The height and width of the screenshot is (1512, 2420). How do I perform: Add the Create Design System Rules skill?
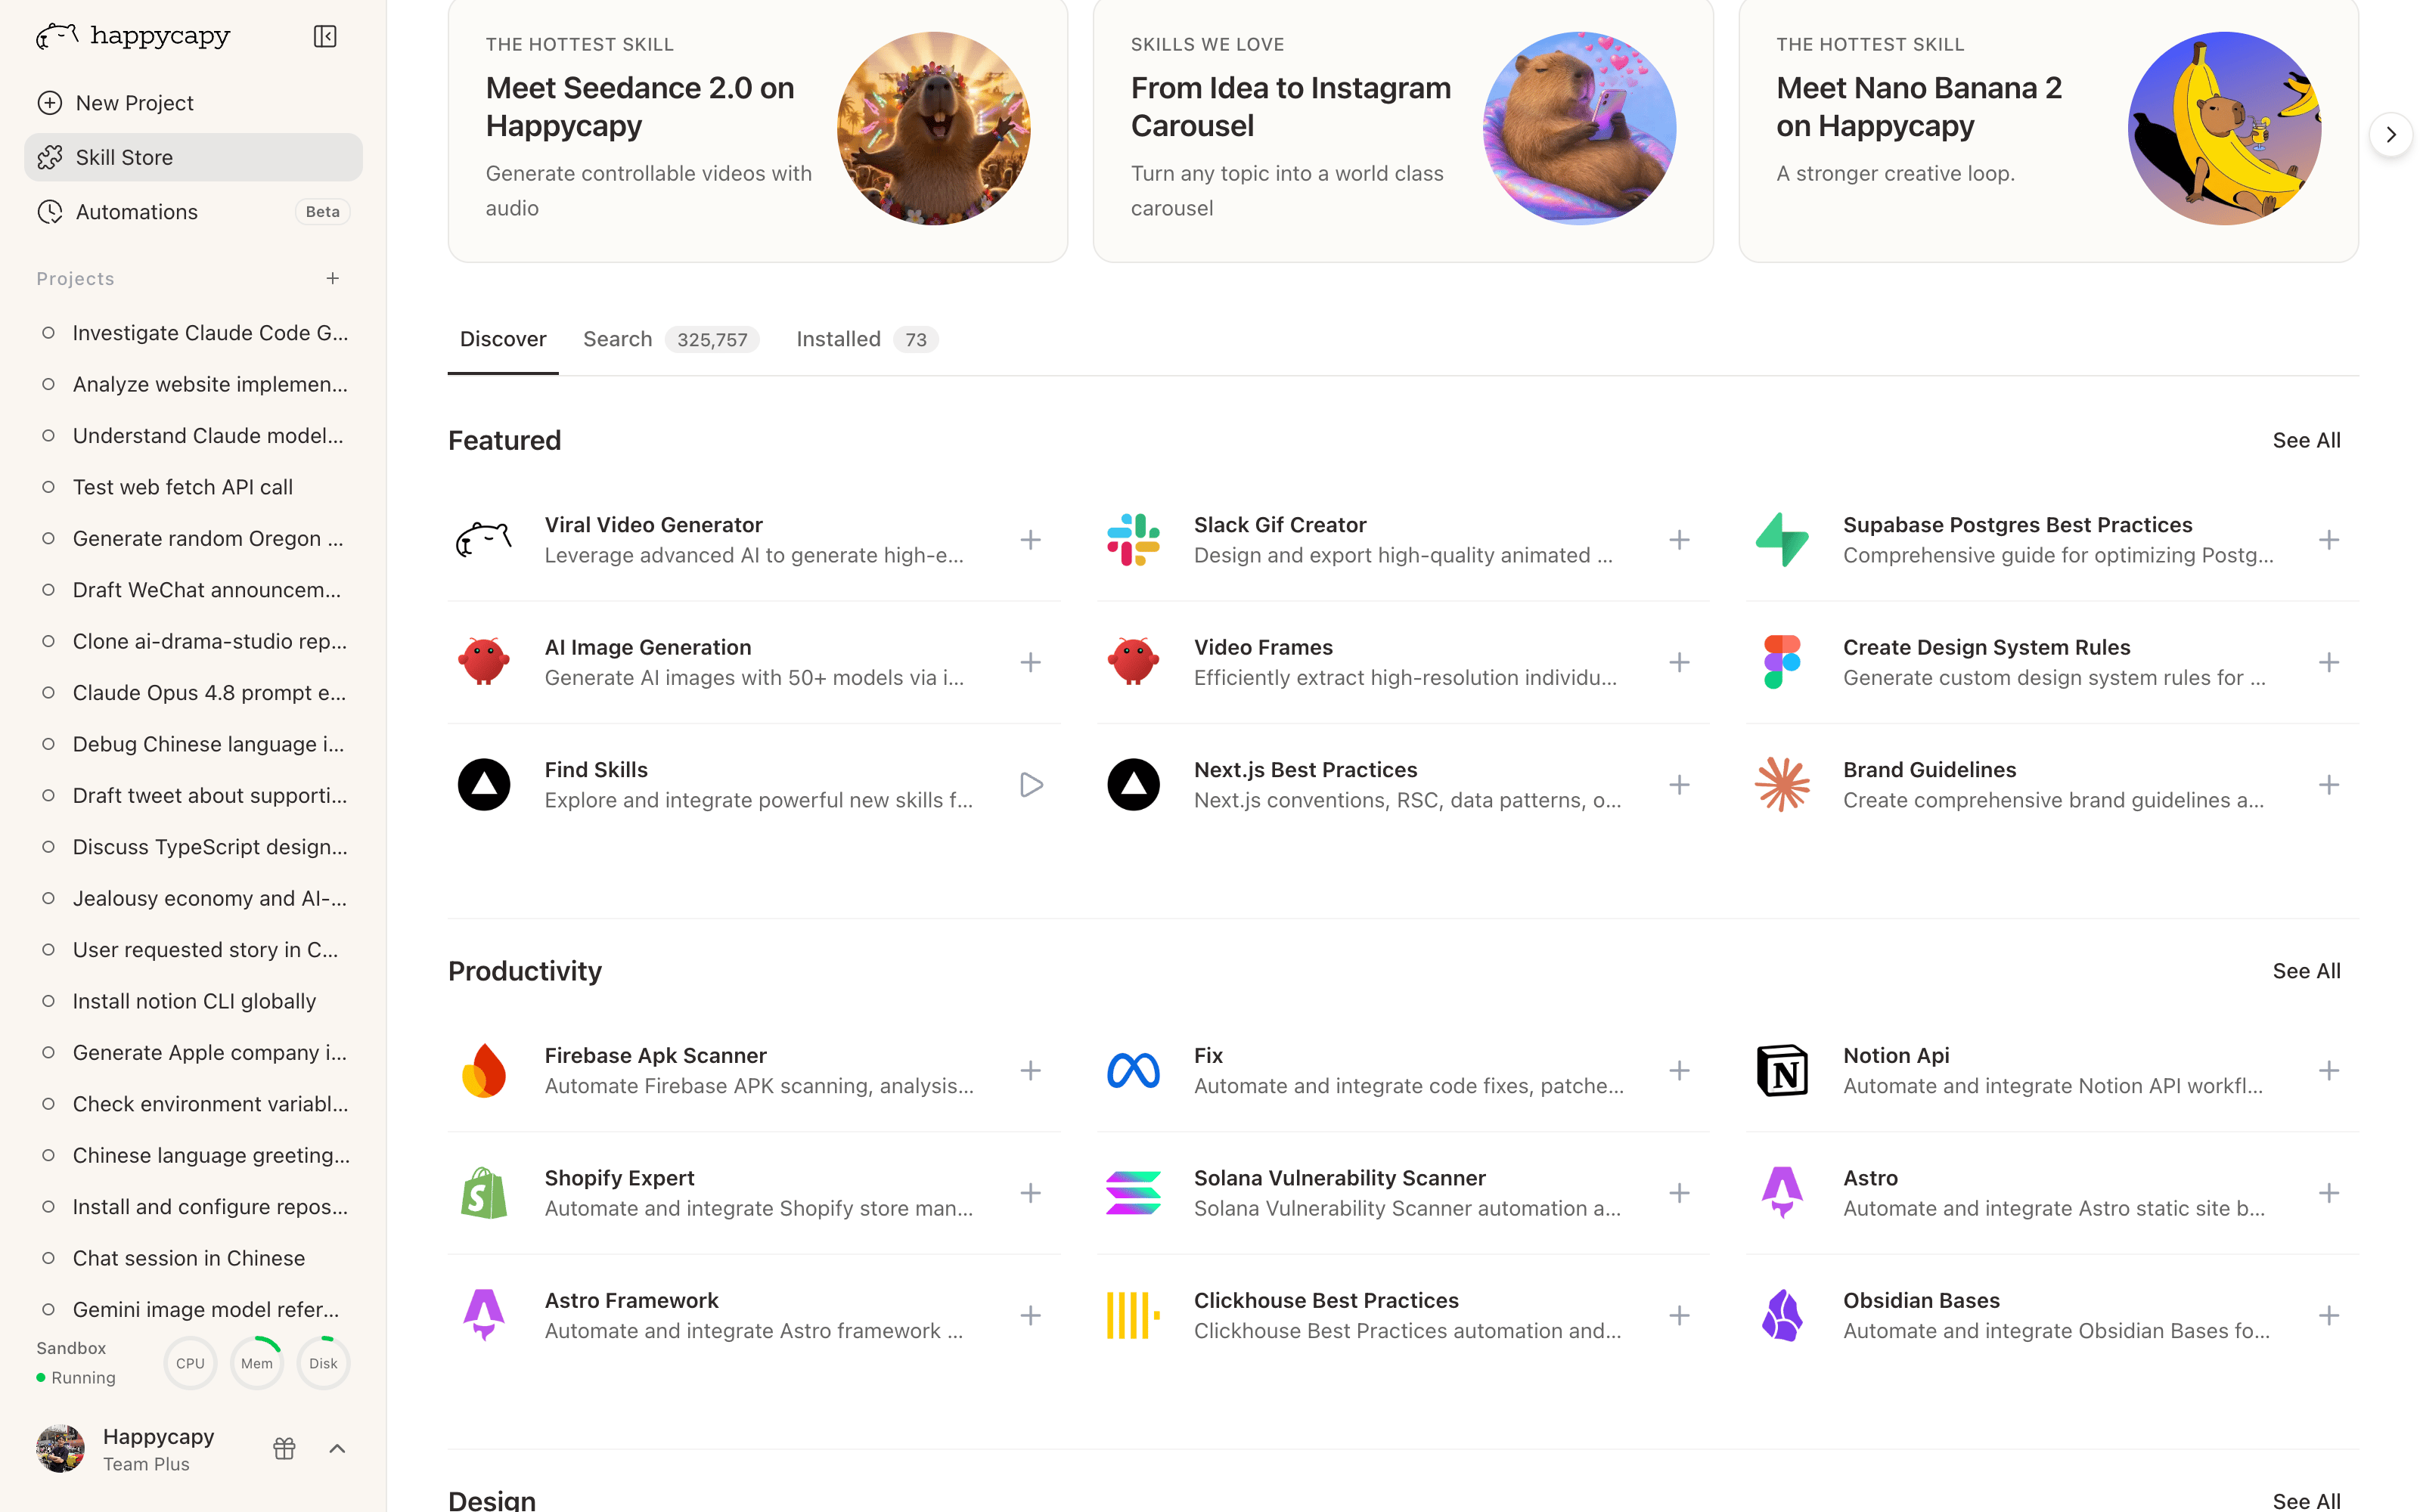tap(2328, 662)
